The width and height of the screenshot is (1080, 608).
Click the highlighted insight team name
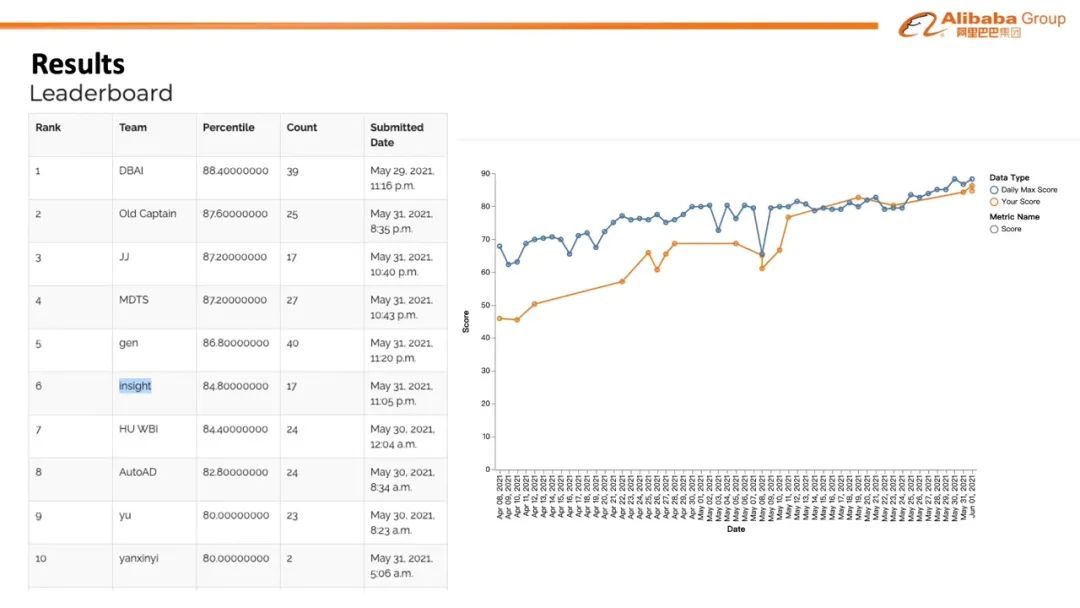click(135, 386)
